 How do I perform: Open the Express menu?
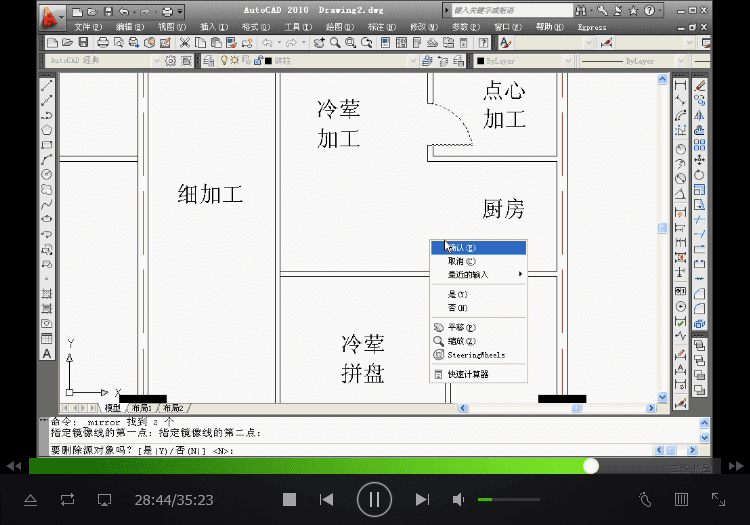tap(592, 27)
